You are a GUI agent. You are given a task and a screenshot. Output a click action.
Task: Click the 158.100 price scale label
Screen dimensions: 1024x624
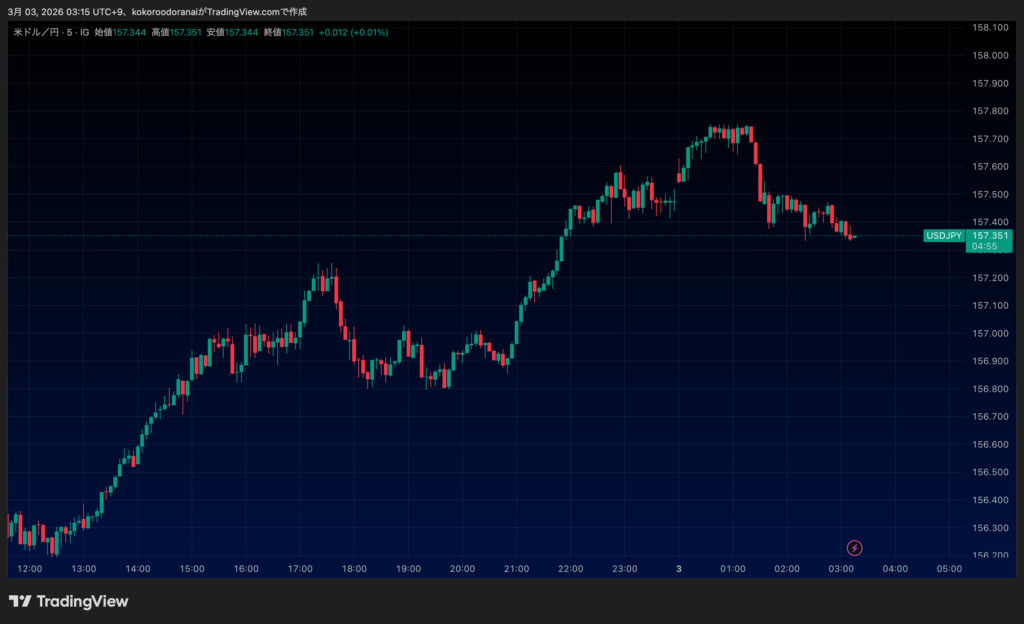989,27
